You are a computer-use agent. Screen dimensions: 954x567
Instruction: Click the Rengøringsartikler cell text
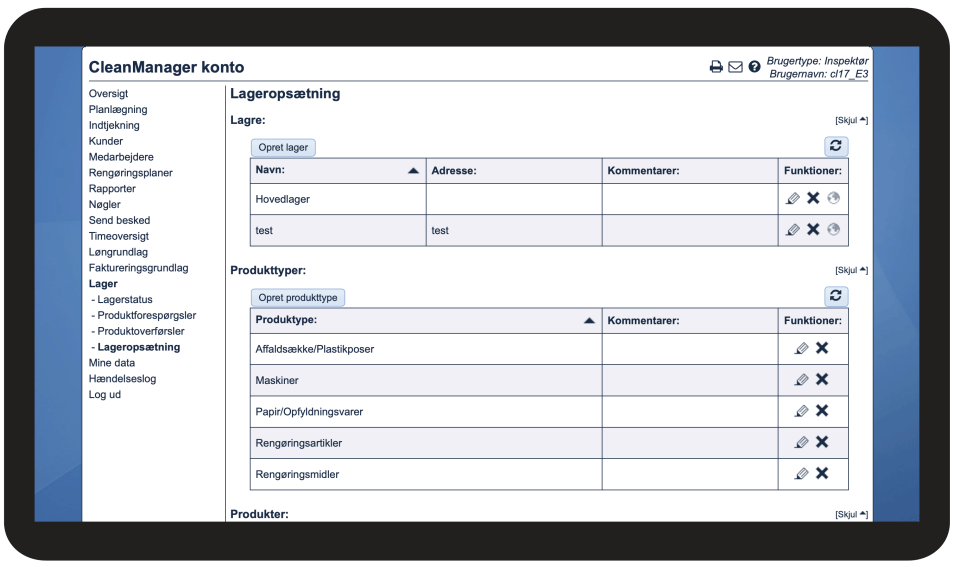(299, 443)
